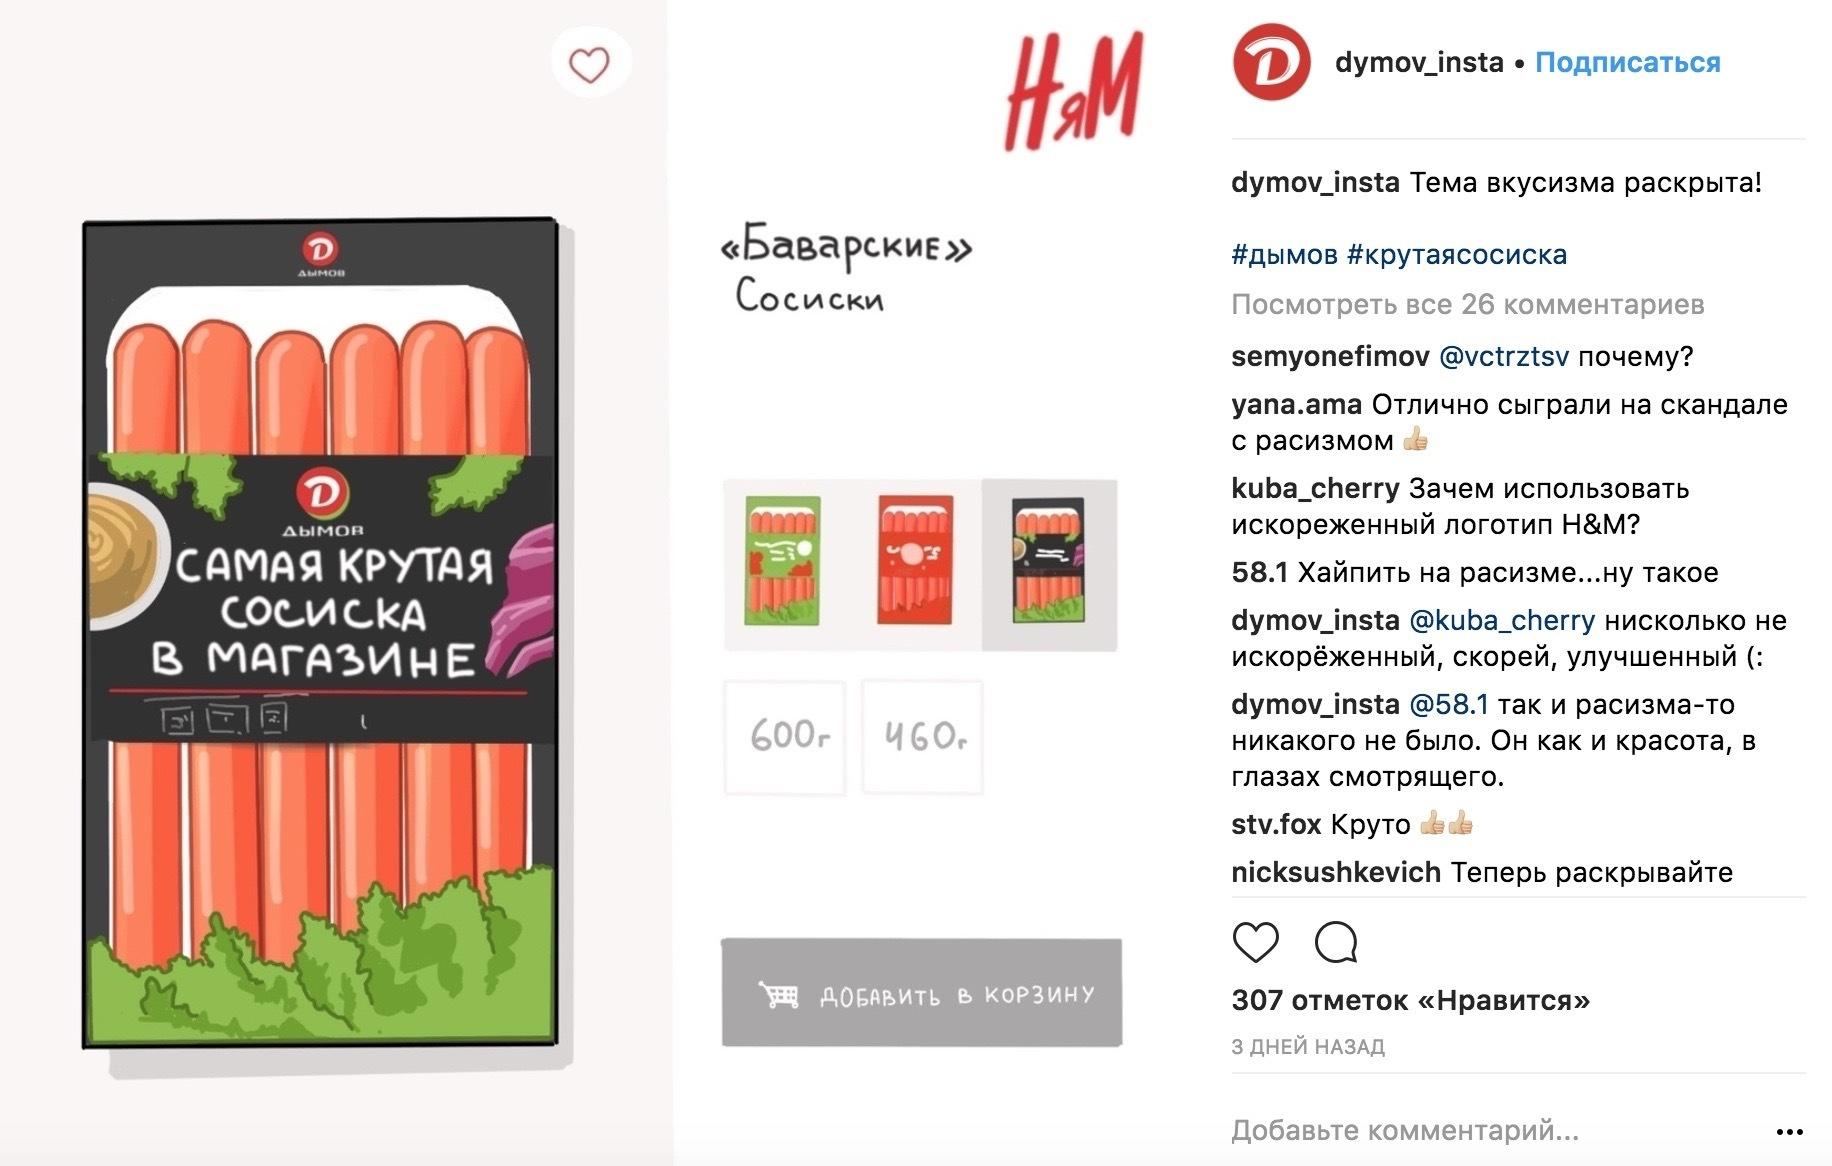Click the dymov_insta profile avatar
Viewport: 1832px width, 1166px height.
point(1271,63)
